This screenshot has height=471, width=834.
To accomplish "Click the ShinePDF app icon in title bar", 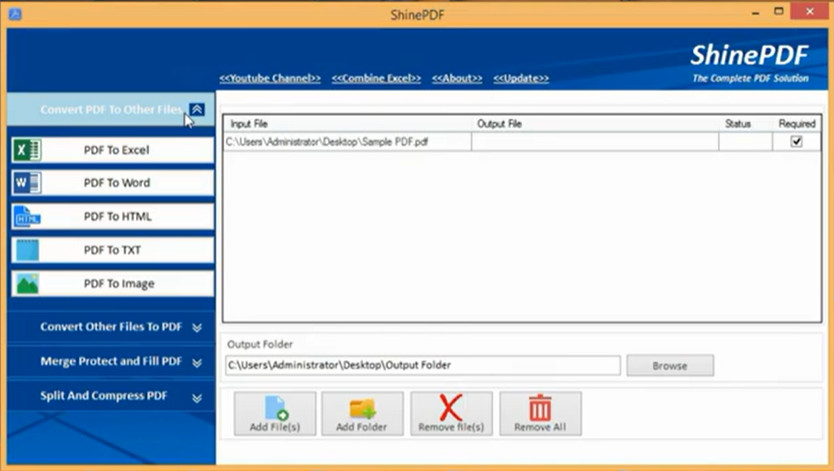I will (x=15, y=14).
